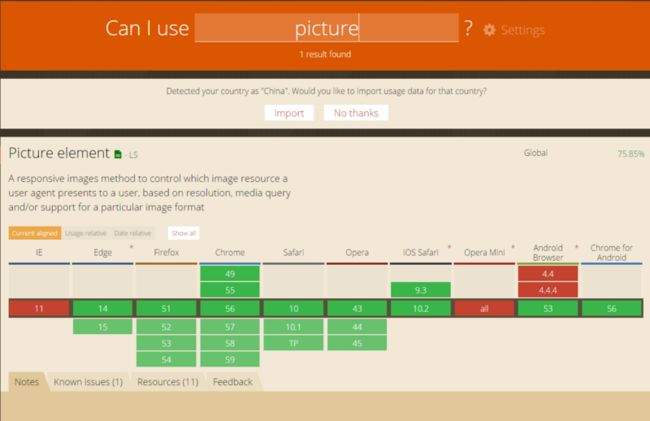This screenshot has width=650, height=421.
Task: Select the Chrome 57 cell
Action: (230, 327)
